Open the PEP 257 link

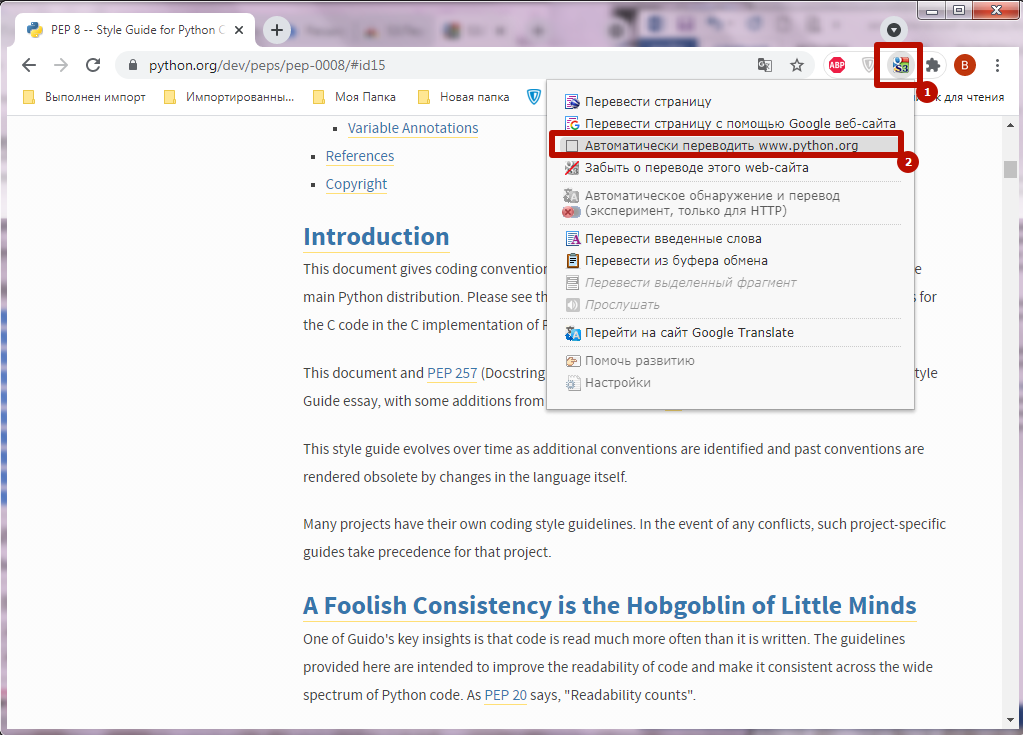pos(452,373)
